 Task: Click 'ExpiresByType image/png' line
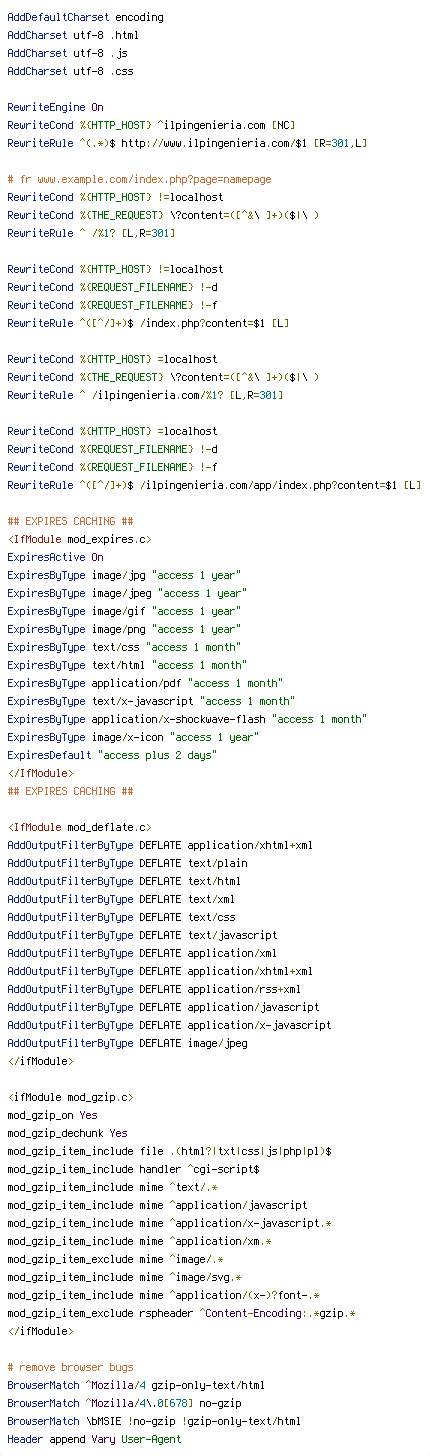[x=124, y=629]
